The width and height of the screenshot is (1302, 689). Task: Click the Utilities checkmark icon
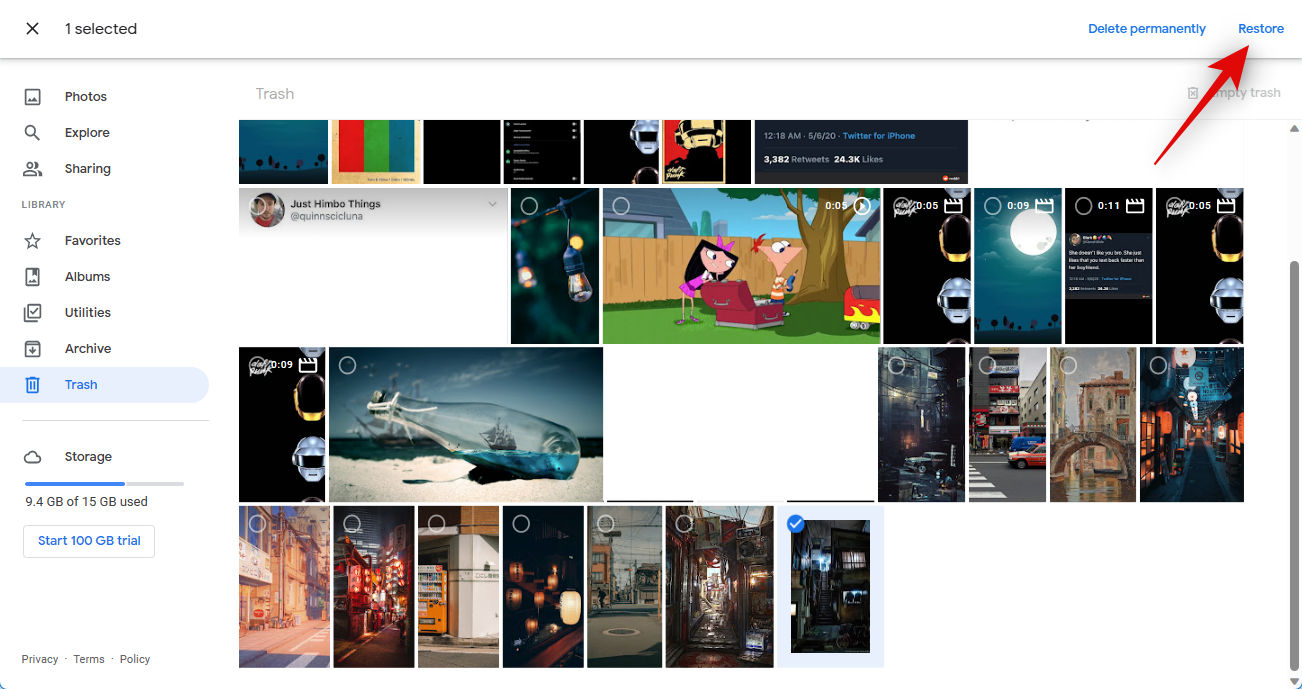(32, 313)
